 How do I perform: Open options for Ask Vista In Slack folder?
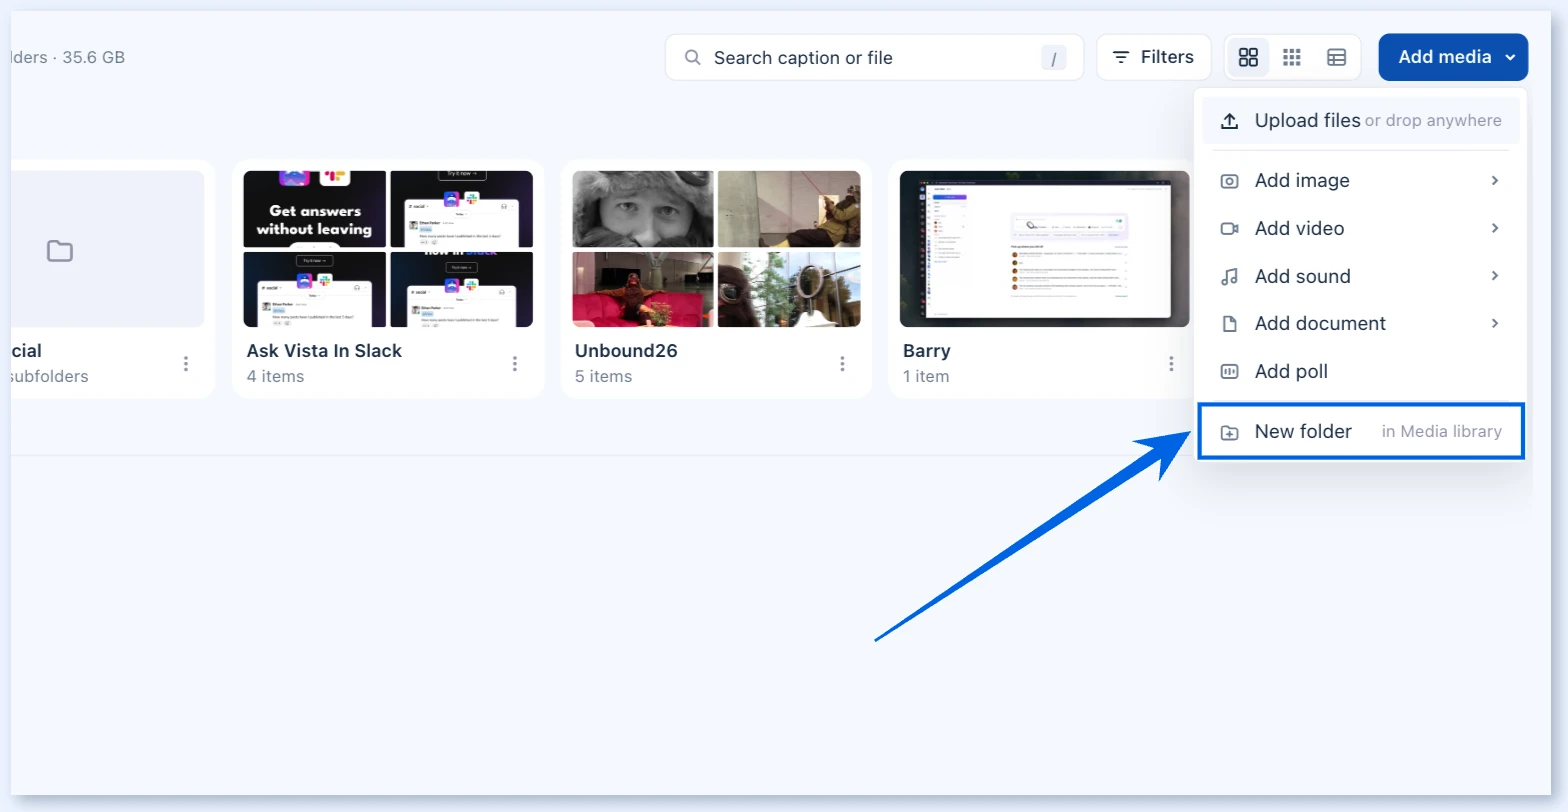click(515, 364)
